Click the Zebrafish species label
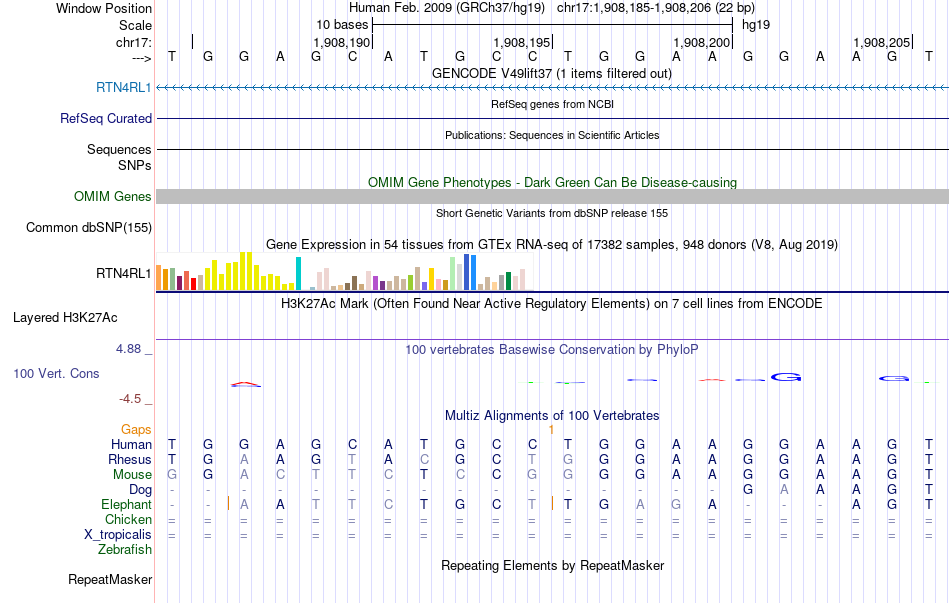 pos(125,549)
